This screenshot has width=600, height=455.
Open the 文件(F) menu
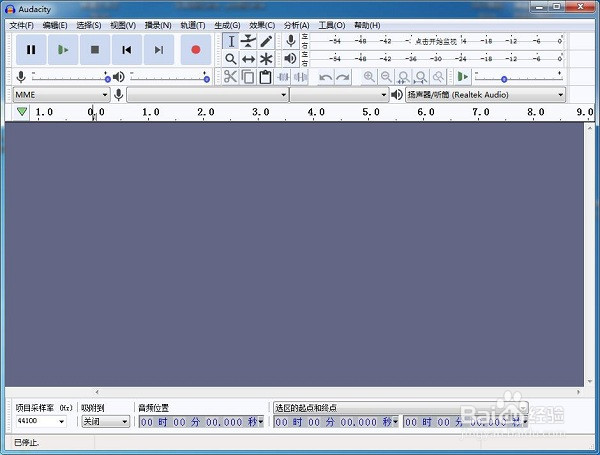tap(21, 25)
